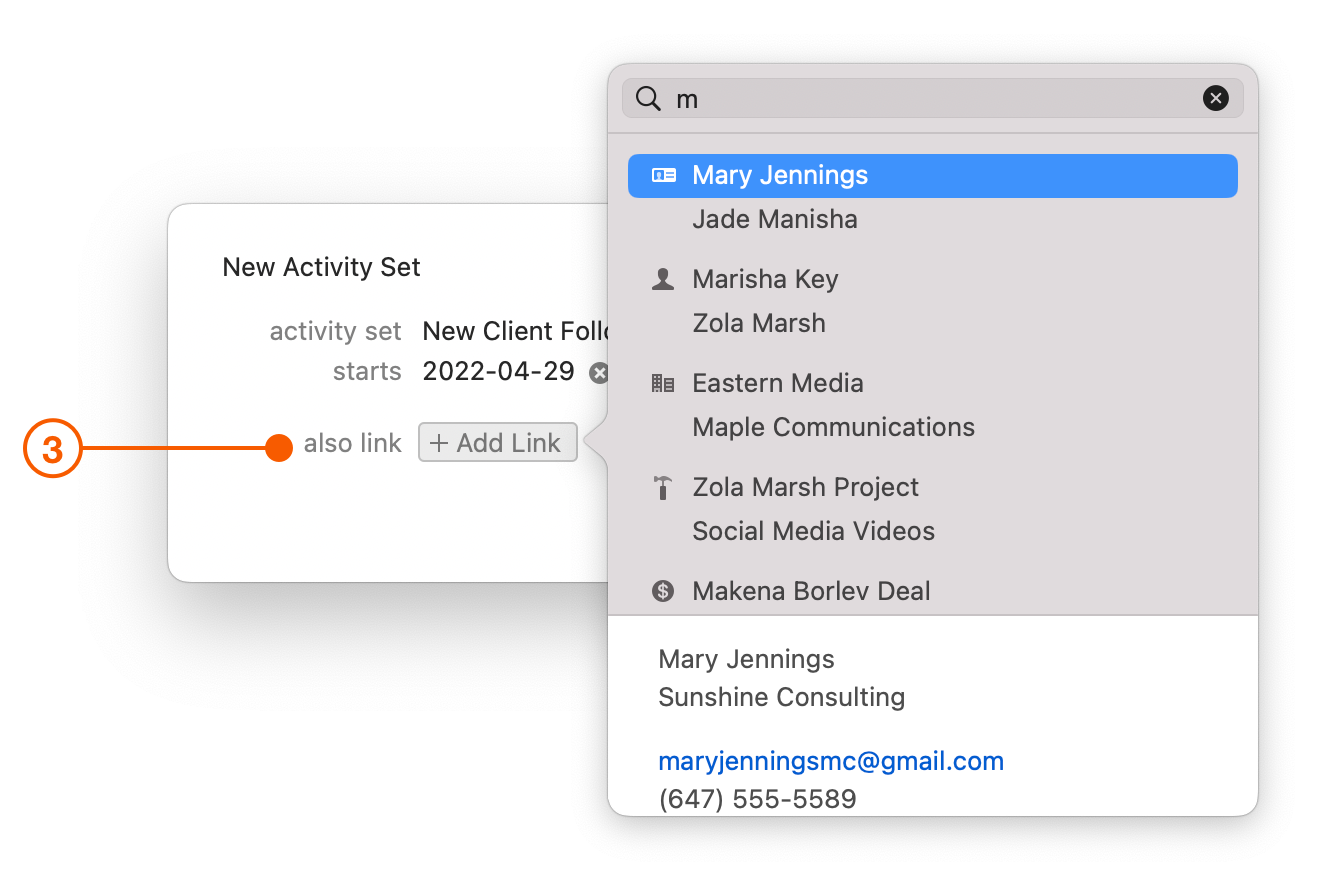The height and width of the screenshot is (896, 1330).
Task: Click the person icon next to Marisha Key
Action: [x=662, y=279]
